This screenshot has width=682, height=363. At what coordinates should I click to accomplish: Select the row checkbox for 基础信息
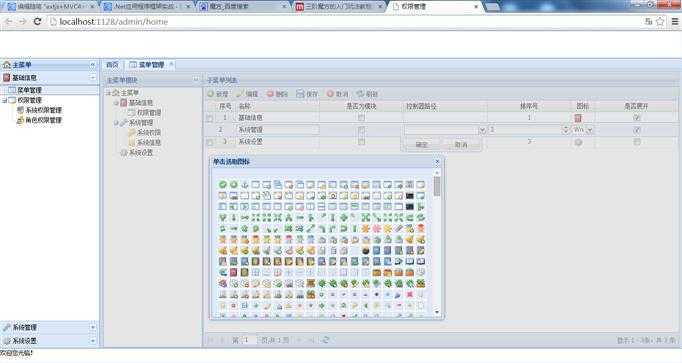[210, 118]
